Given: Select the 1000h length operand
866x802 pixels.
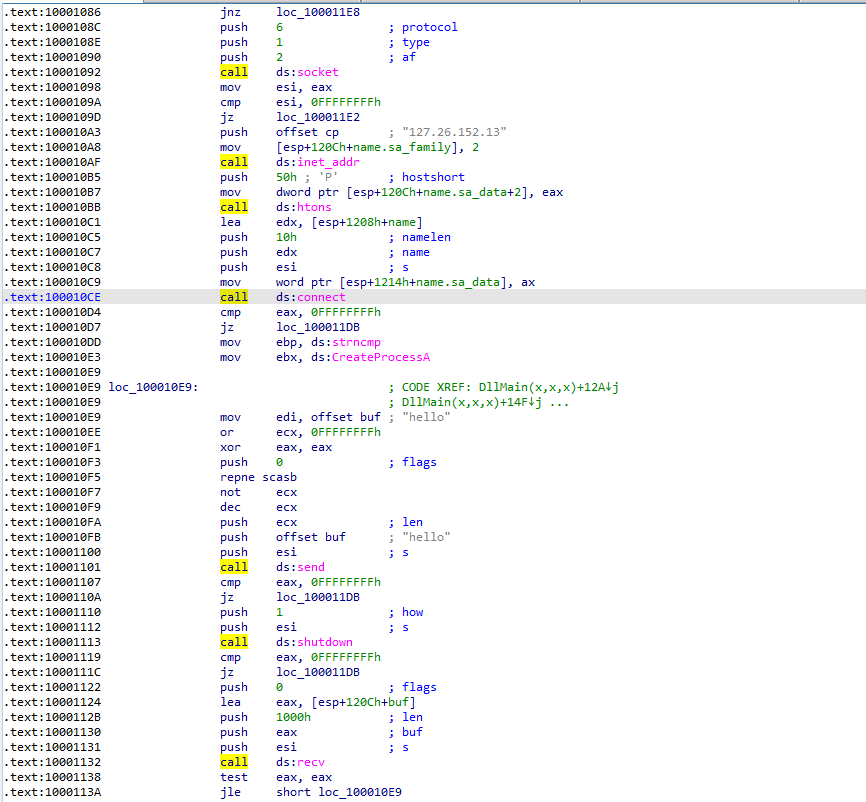Looking at the screenshot, I should tap(293, 717).
